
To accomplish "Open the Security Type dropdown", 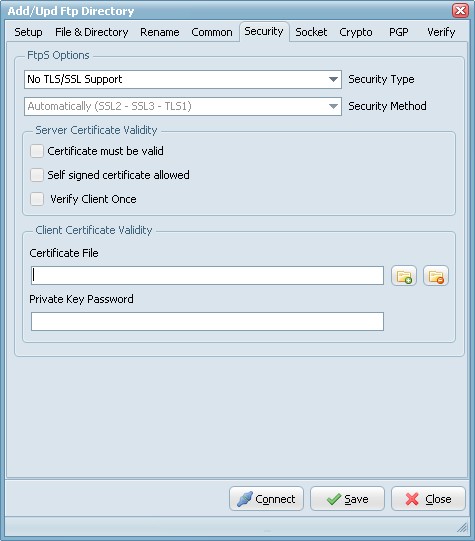I will pyautogui.click(x=183, y=79).
